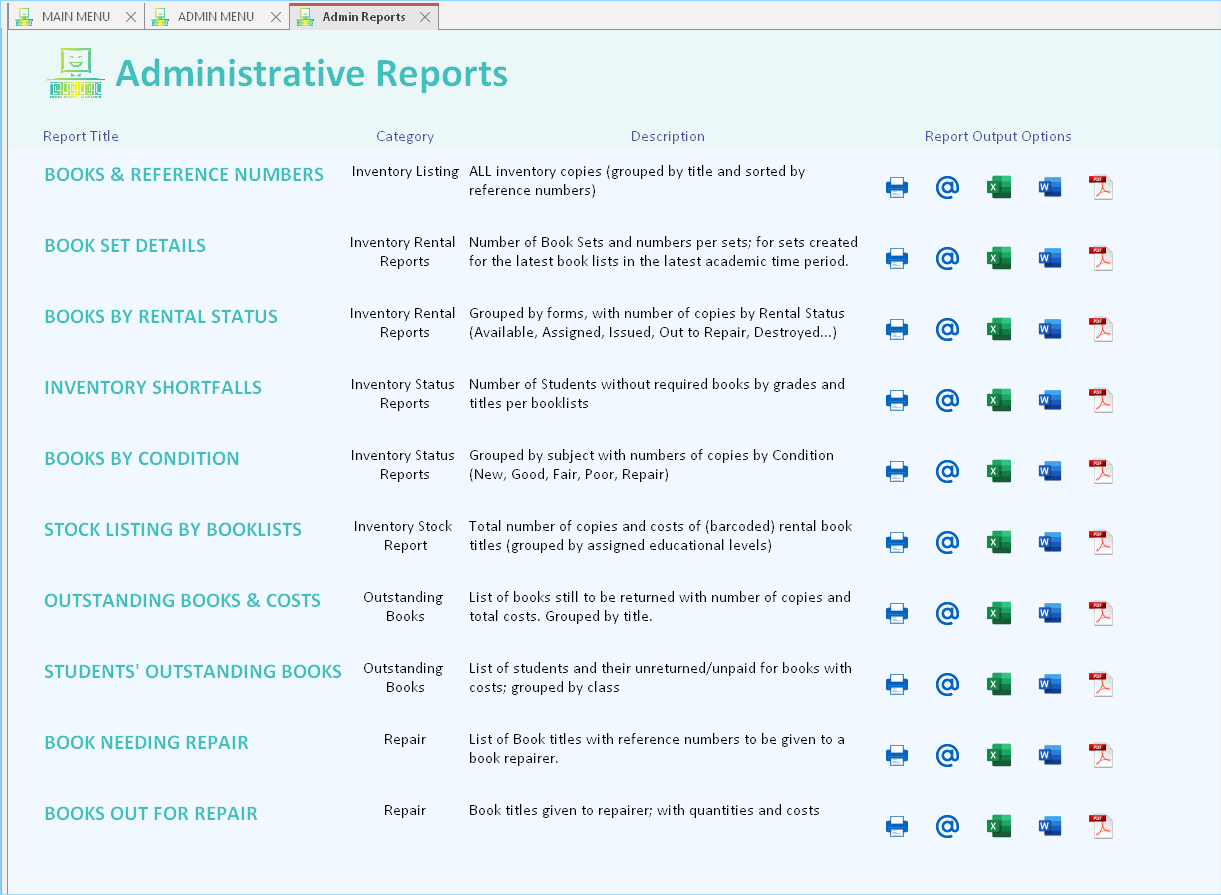Export Inventory Shortfalls to PDF
Viewport: 1221px width, 895px height.
(x=1101, y=400)
